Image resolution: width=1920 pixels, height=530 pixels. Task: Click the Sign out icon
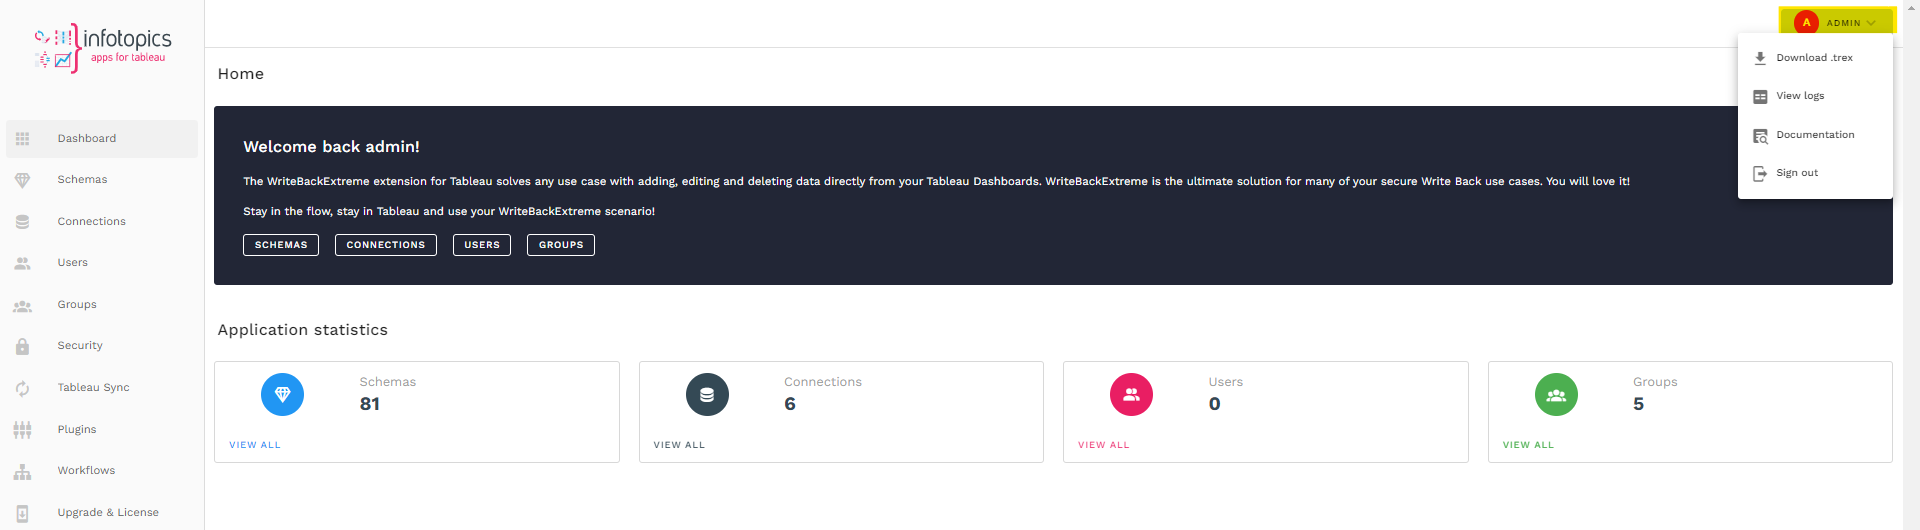click(1760, 173)
